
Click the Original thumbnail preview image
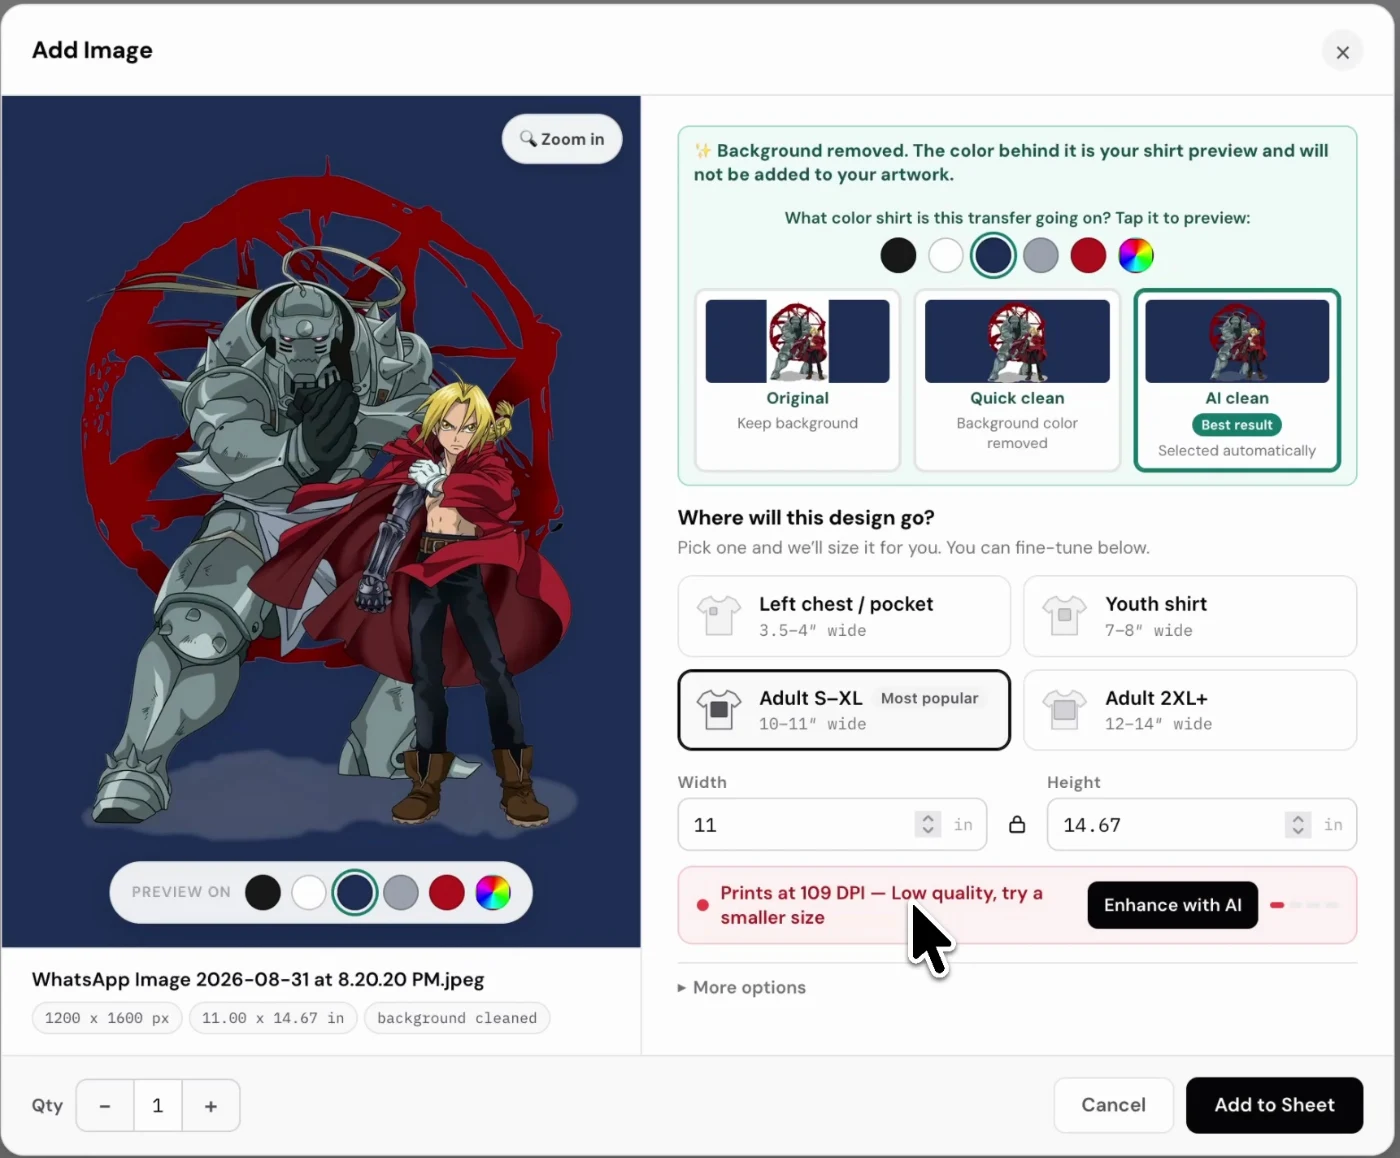[x=798, y=341]
